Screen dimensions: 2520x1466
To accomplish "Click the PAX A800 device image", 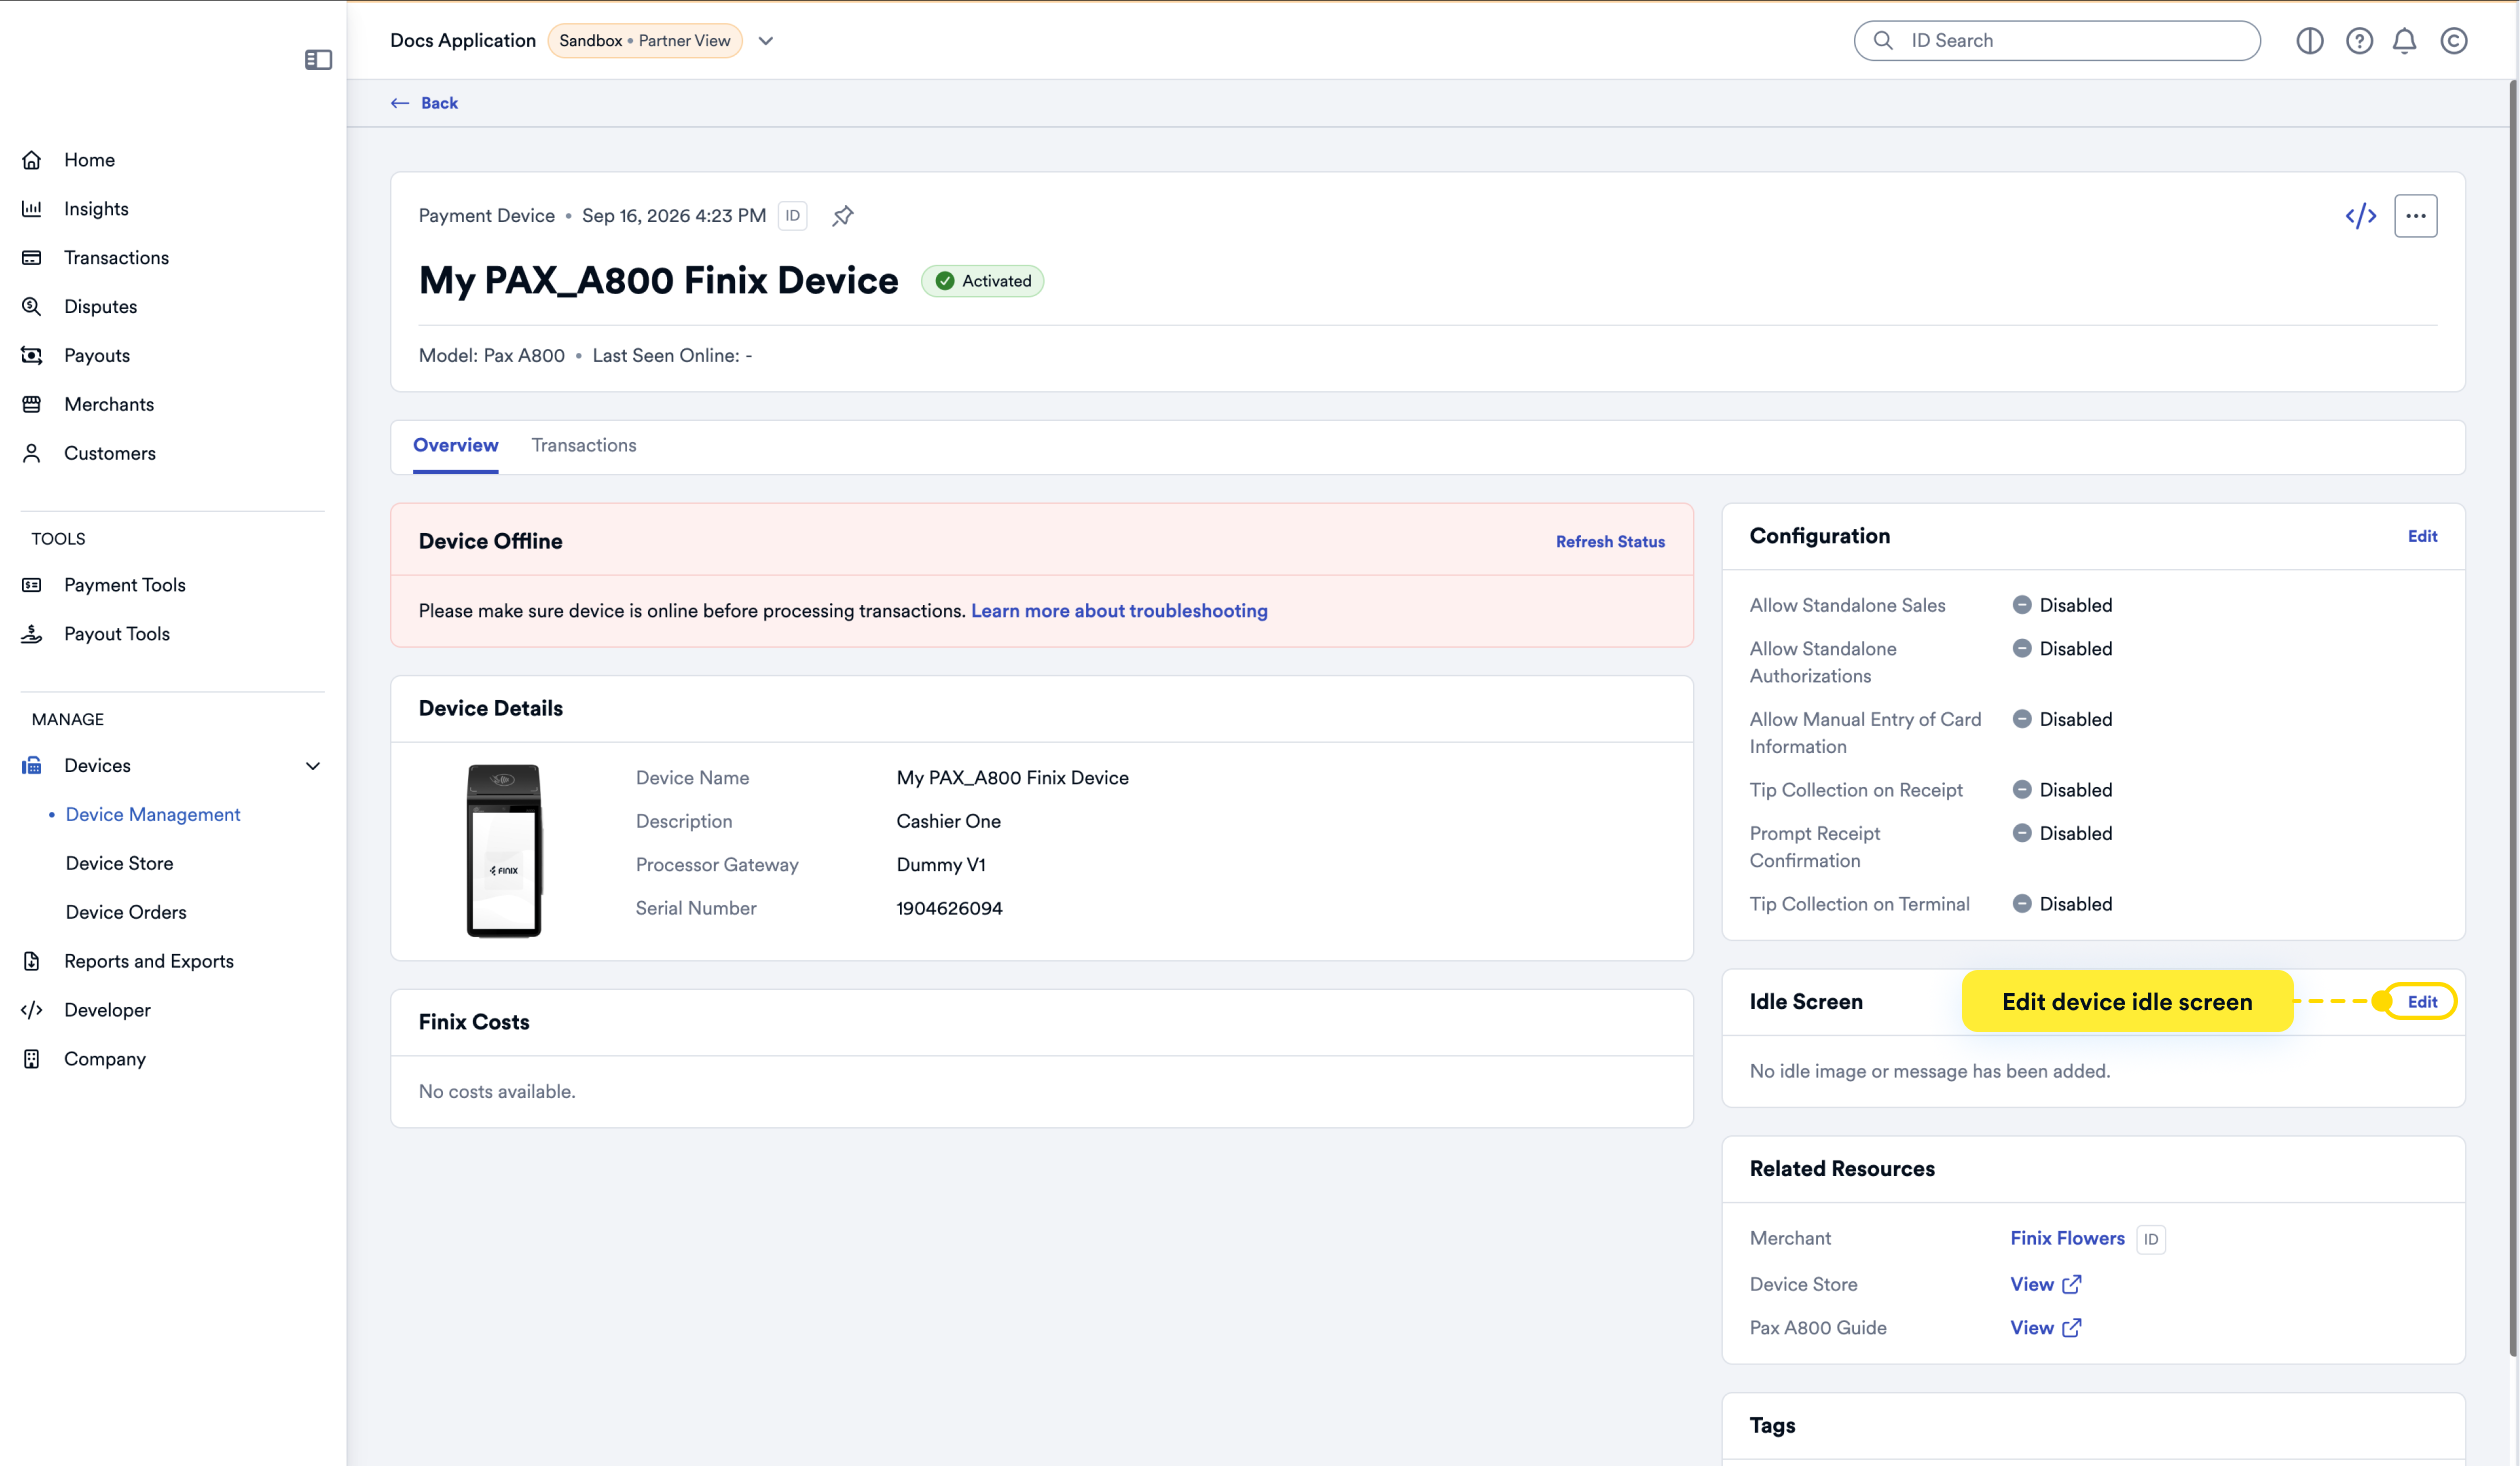I will tap(504, 851).
